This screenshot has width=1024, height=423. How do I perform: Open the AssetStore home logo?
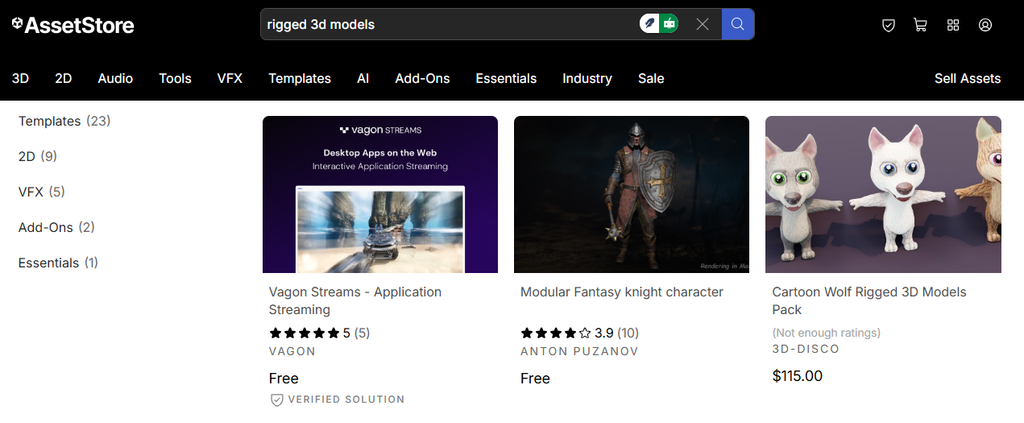click(x=72, y=25)
